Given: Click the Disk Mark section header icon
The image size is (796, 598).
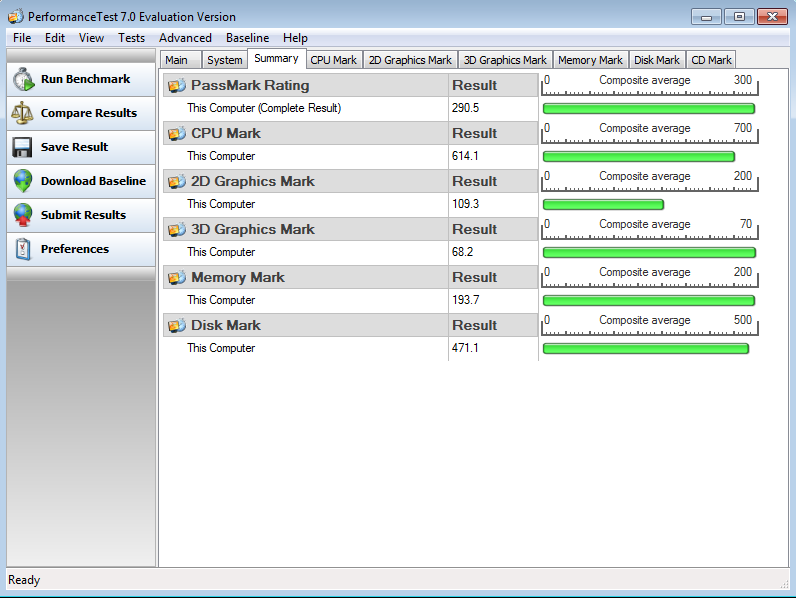Looking at the screenshot, I should click(177, 325).
